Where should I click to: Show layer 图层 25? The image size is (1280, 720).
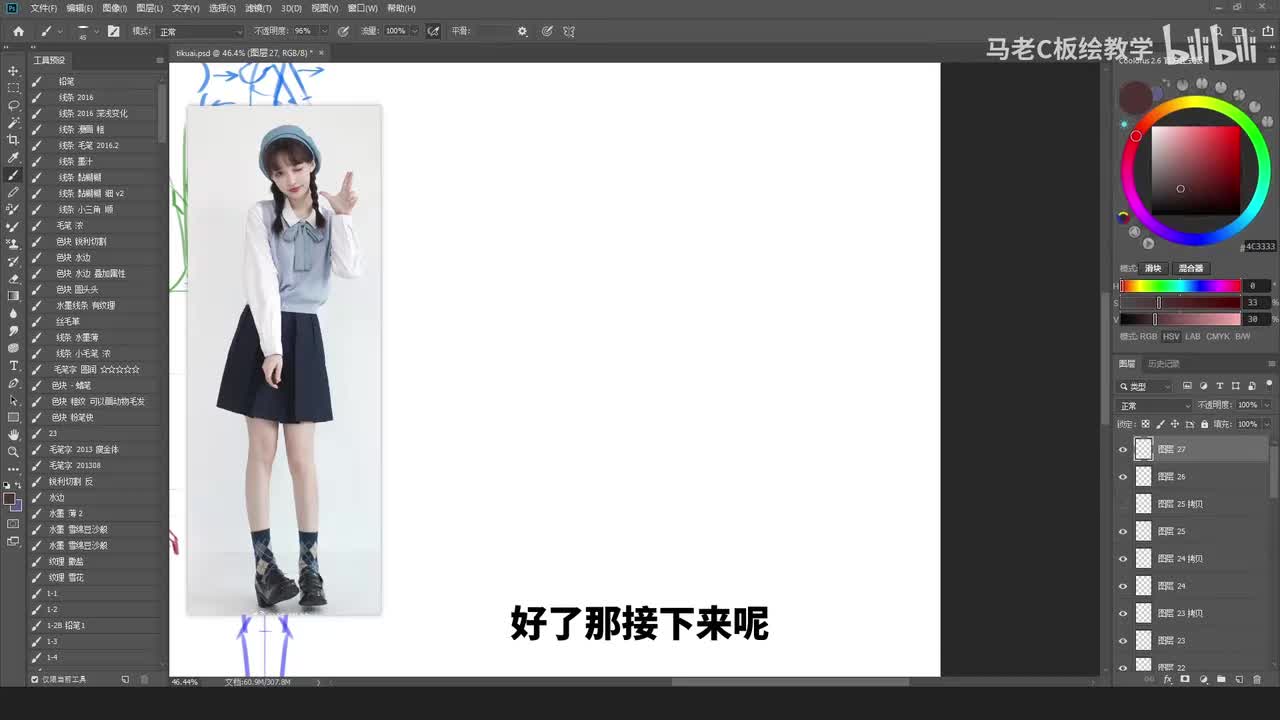(1122, 531)
